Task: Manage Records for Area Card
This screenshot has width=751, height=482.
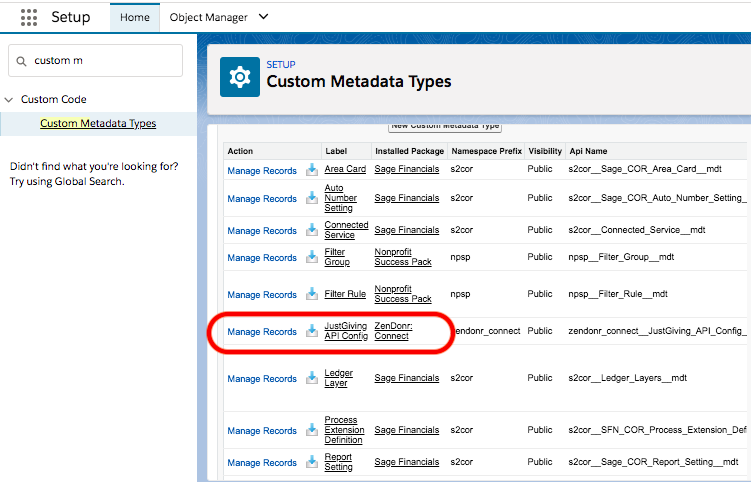Action: [x=262, y=171]
